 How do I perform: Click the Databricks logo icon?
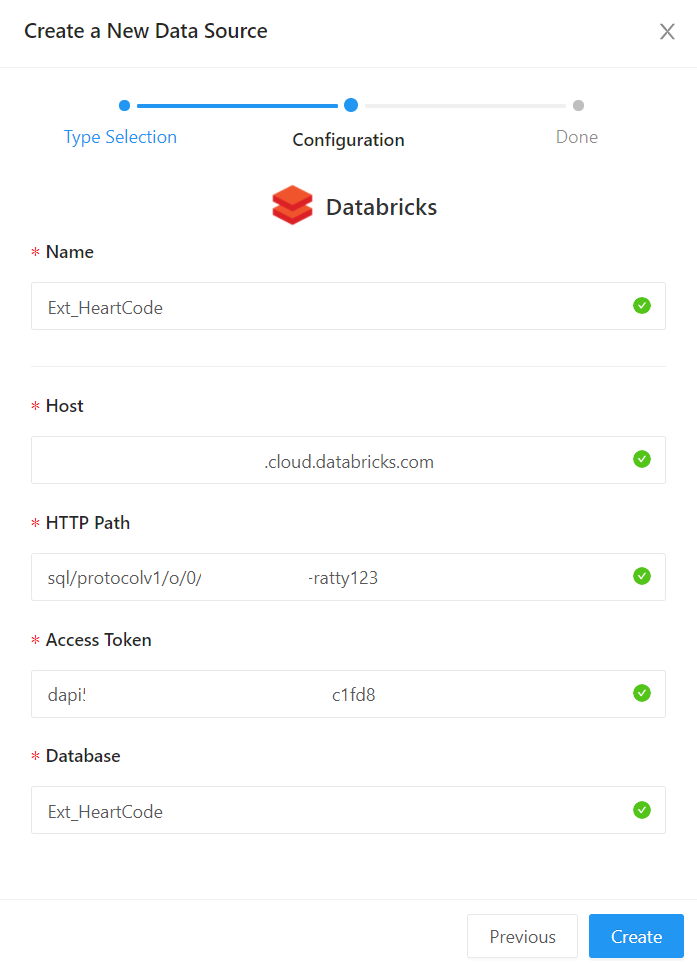(292, 206)
